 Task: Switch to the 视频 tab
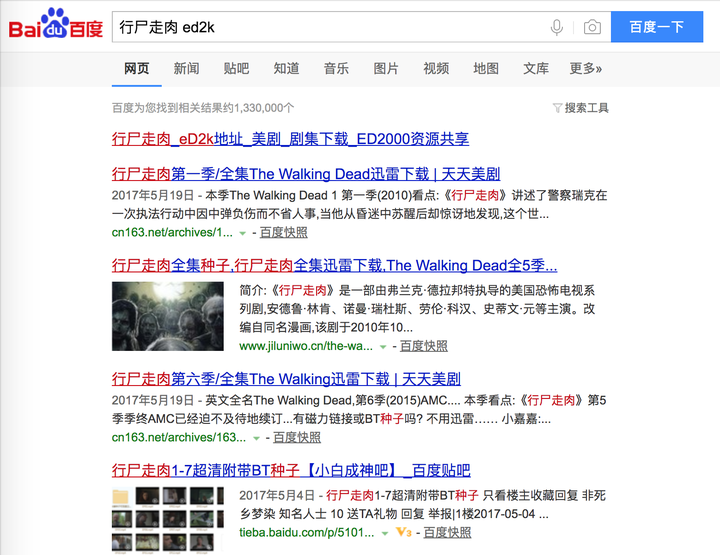(x=436, y=68)
